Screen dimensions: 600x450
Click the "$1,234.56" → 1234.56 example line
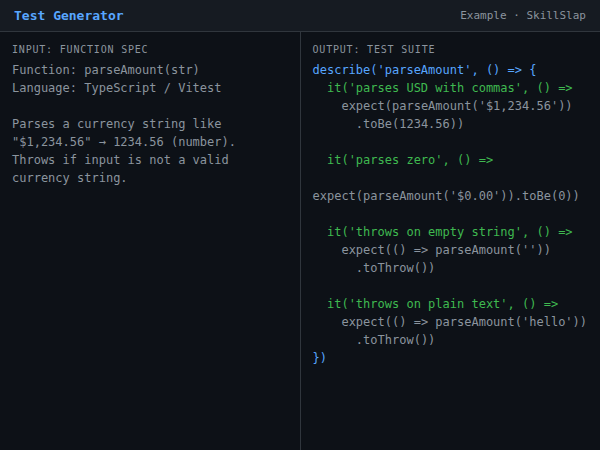pos(124,142)
